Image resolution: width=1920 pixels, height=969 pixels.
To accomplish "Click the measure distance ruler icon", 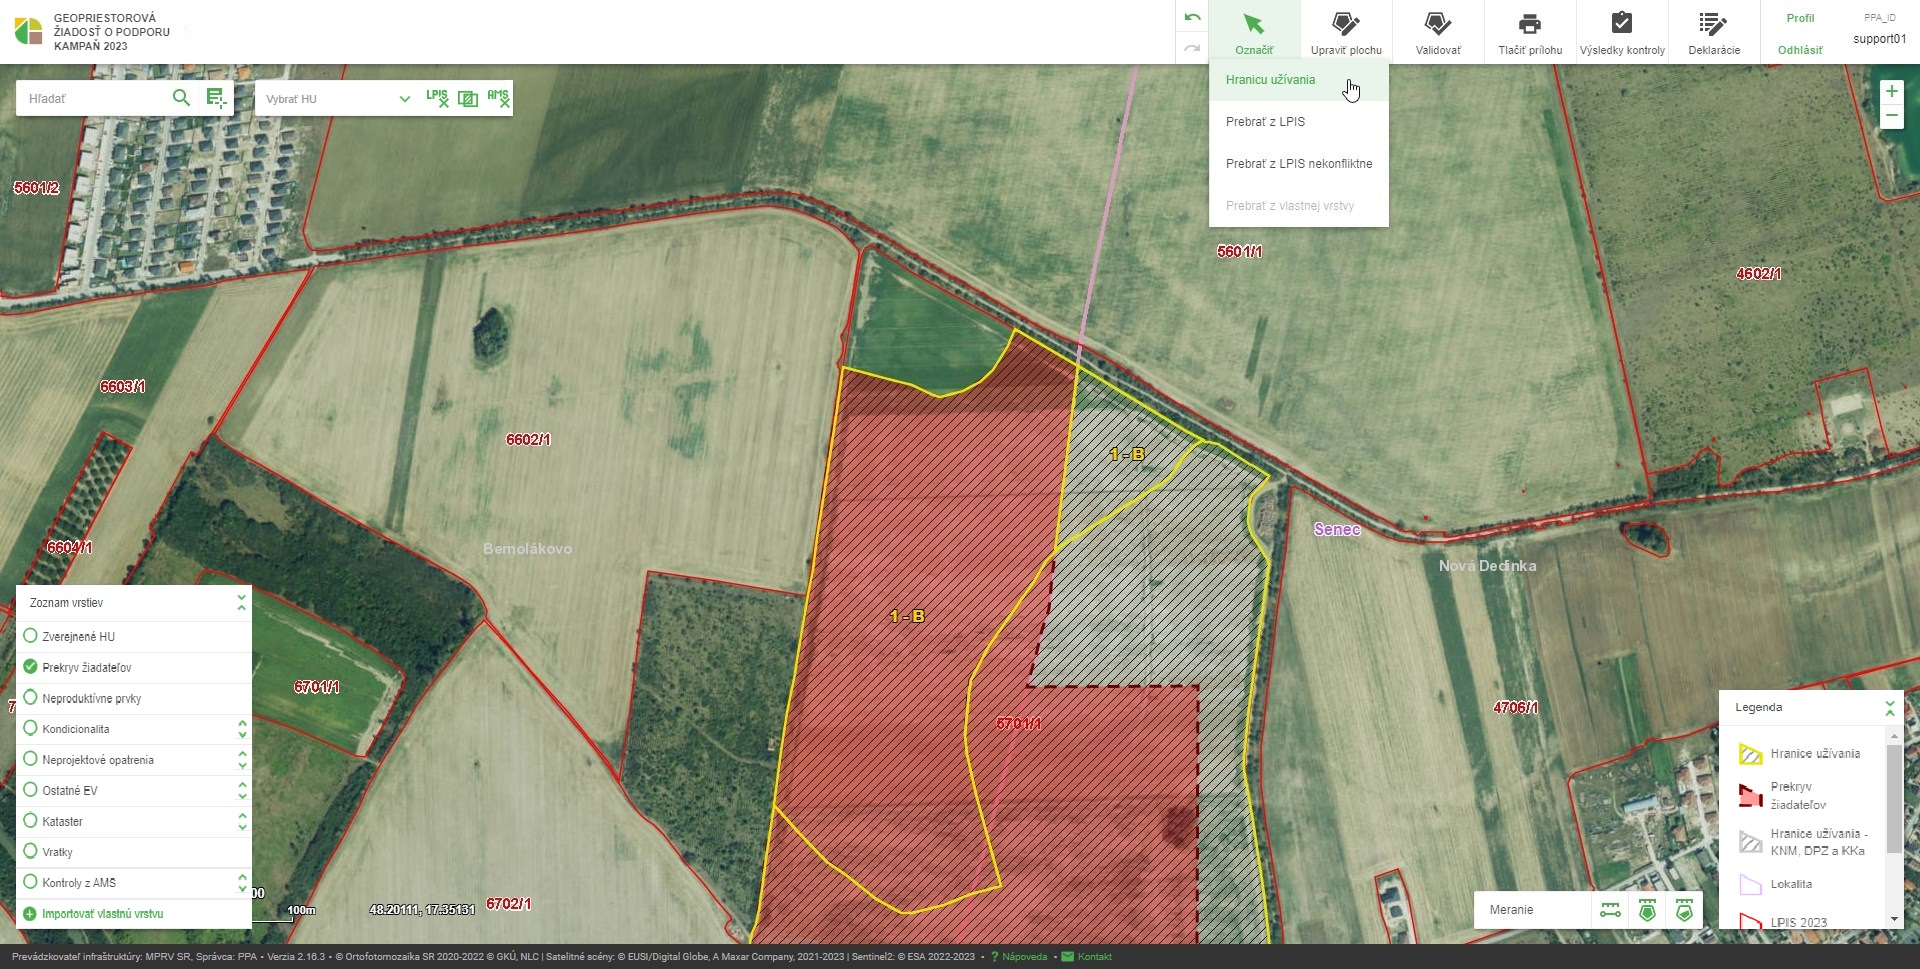I will click(1610, 910).
